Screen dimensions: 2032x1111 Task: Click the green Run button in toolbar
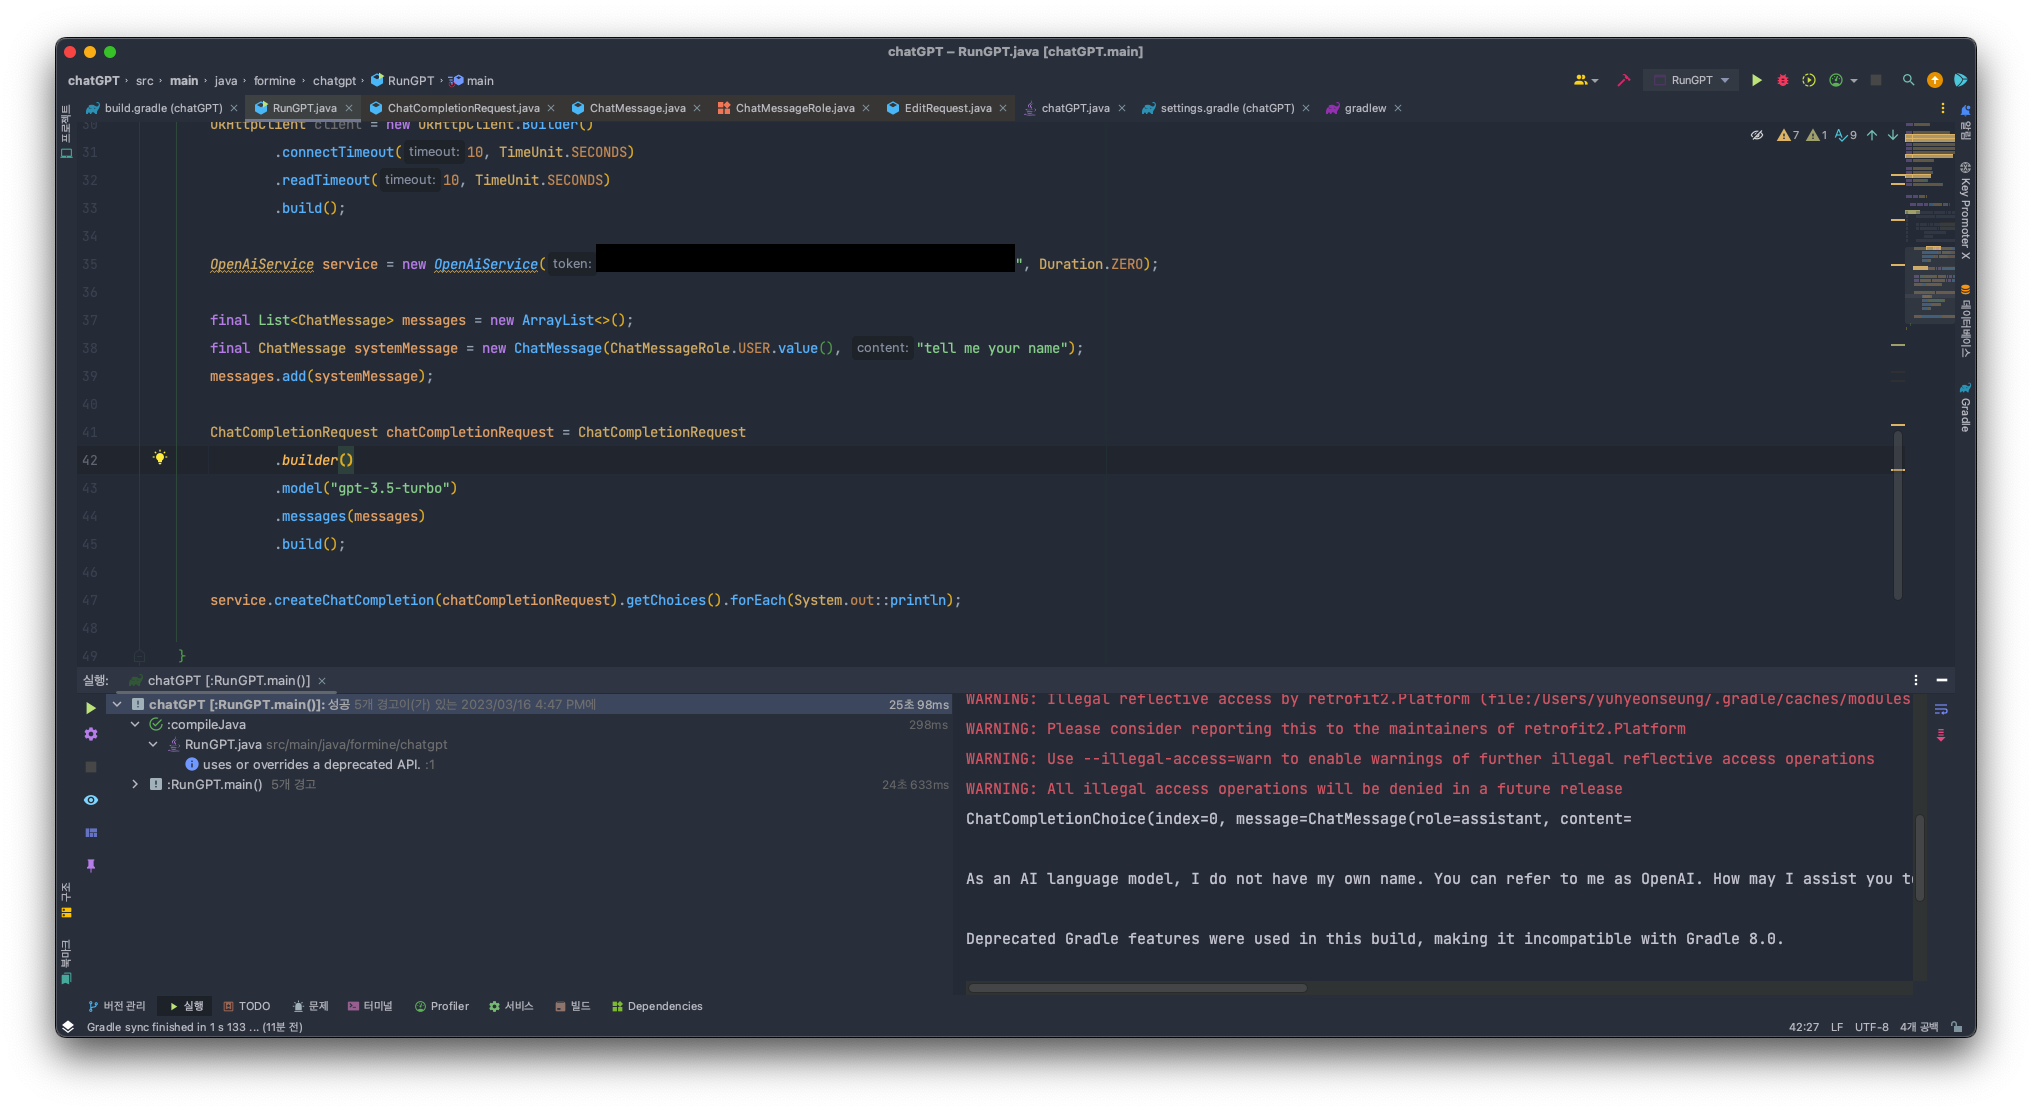[1756, 80]
